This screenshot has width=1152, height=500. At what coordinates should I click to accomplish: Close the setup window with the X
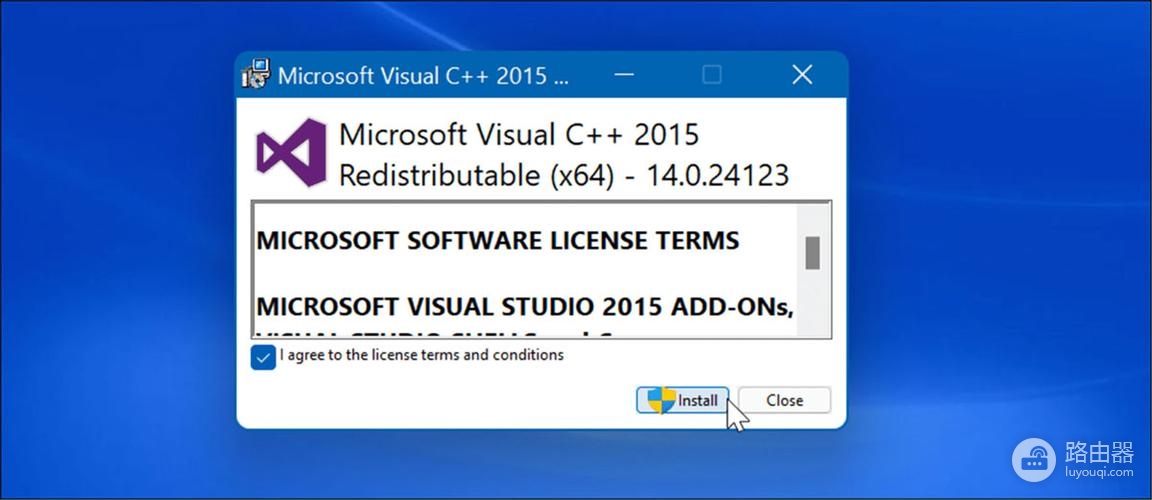(x=801, y=75)
